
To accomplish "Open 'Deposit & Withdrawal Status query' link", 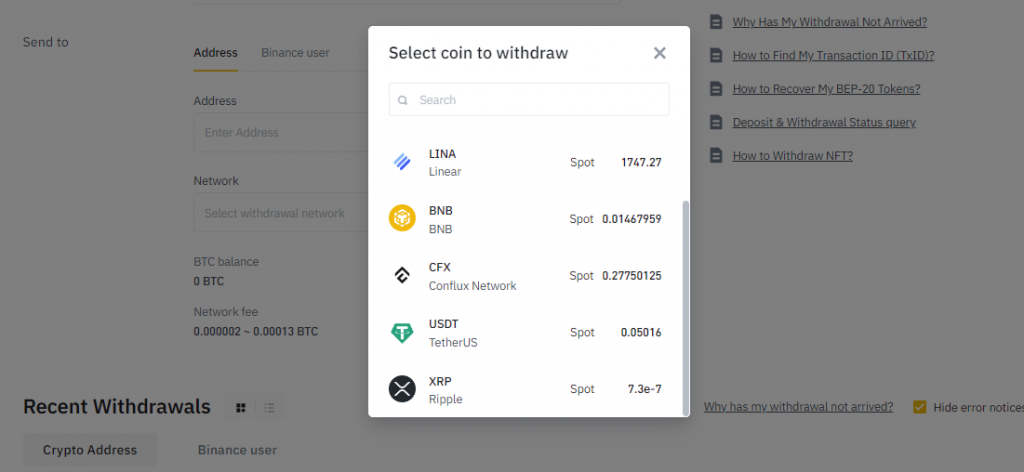I will coord(824,122).
